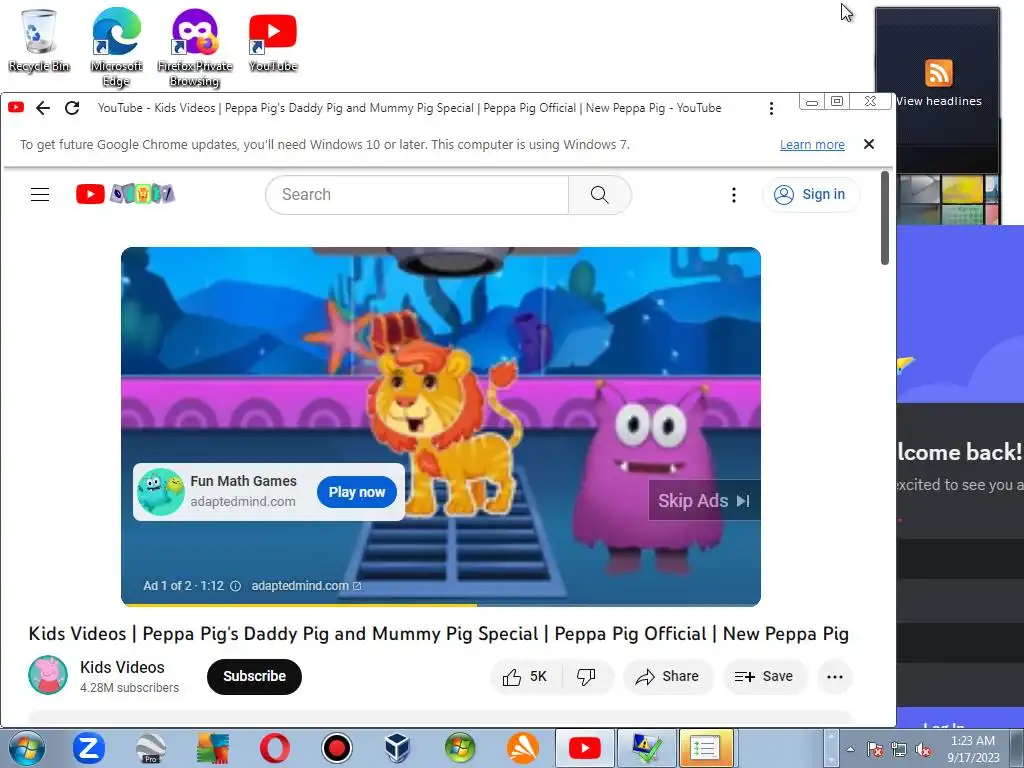Open the Kids Videos channel name
This screenshot has height=768, width=1024.
tap(122, 667)
